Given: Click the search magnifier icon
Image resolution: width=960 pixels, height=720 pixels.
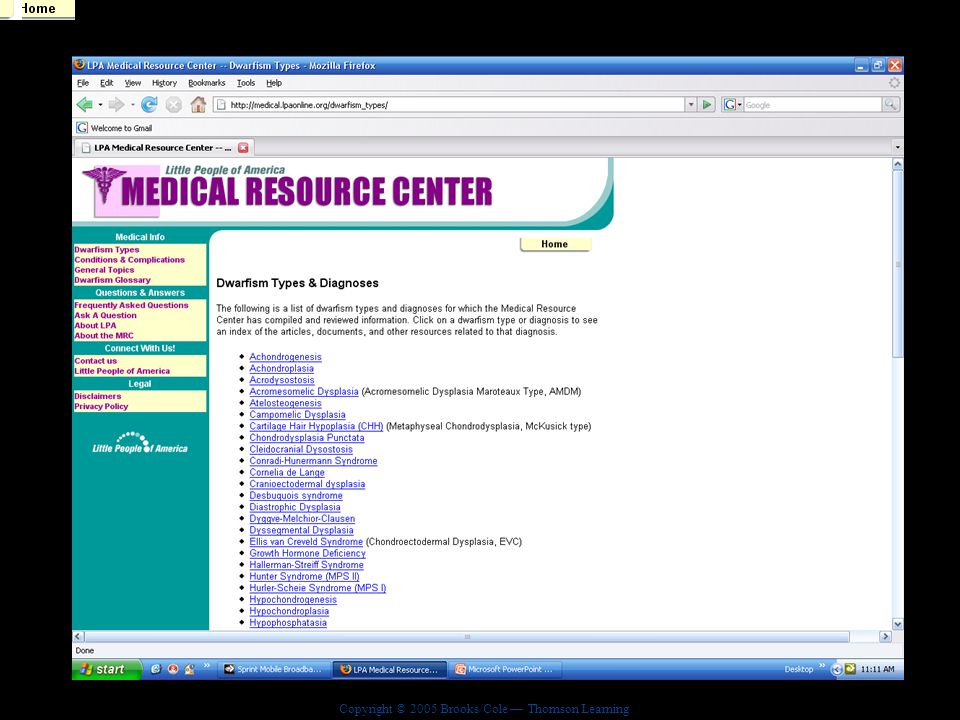Looking at the screenshot, I should [890, 105].
